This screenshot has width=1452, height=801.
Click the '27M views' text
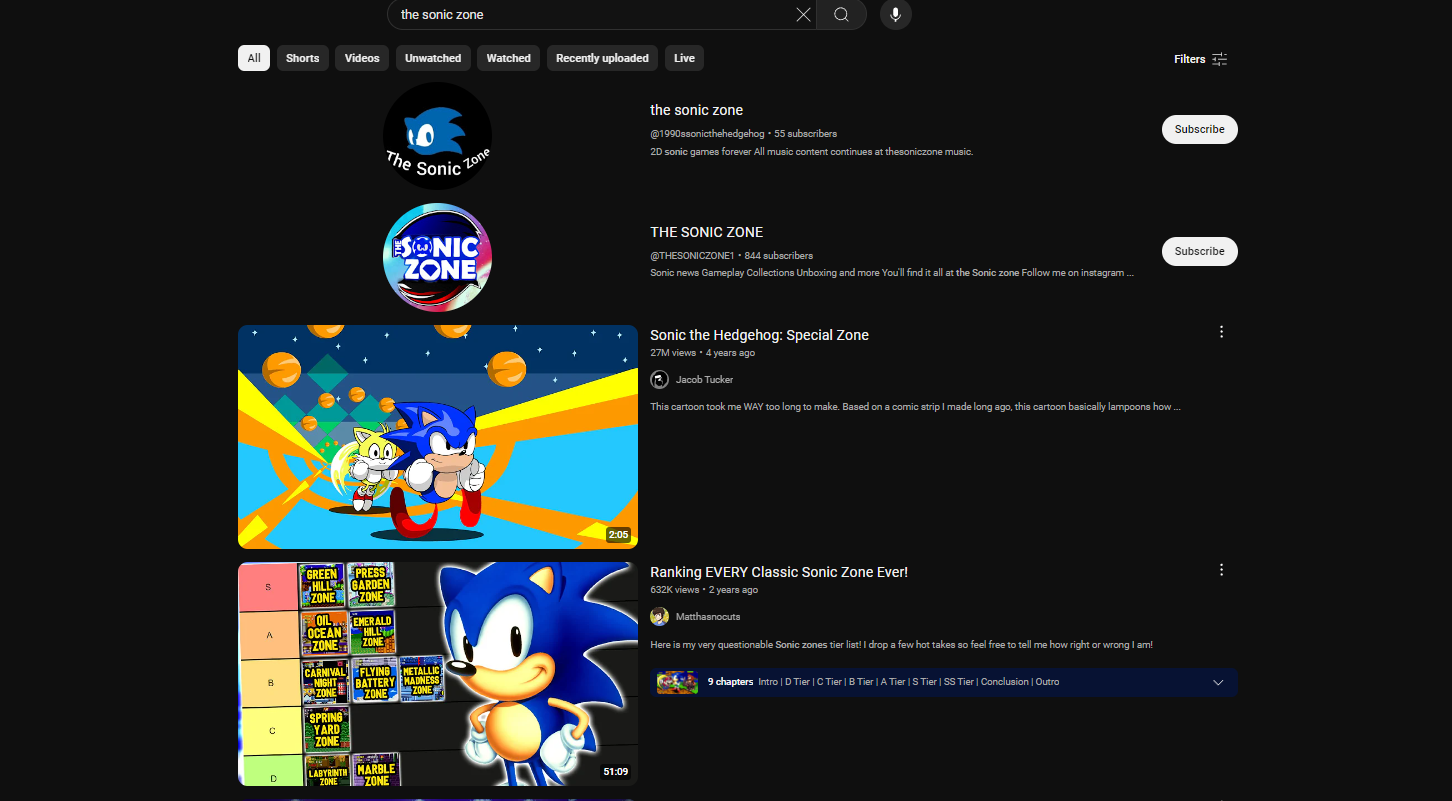673,353
